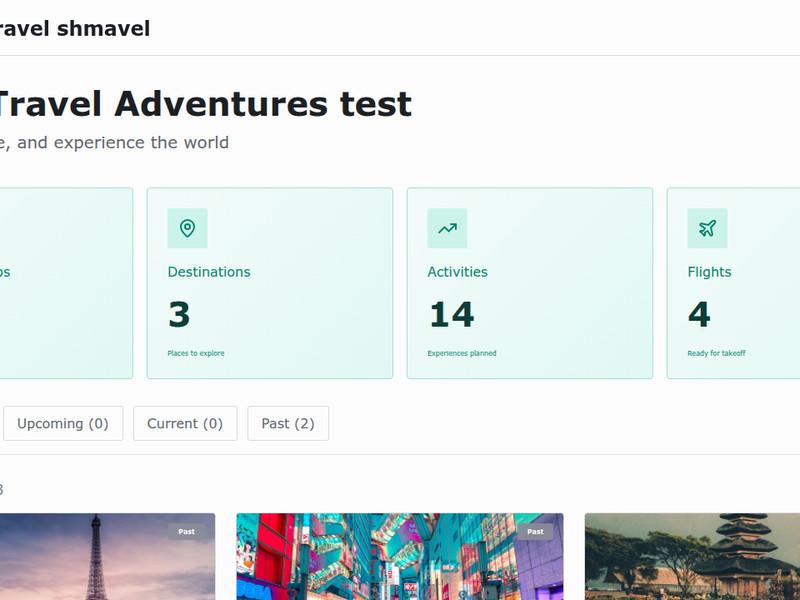The image size is (800, 600).
Task: Click the Activities count number 14
Action: tap(451, 315)
